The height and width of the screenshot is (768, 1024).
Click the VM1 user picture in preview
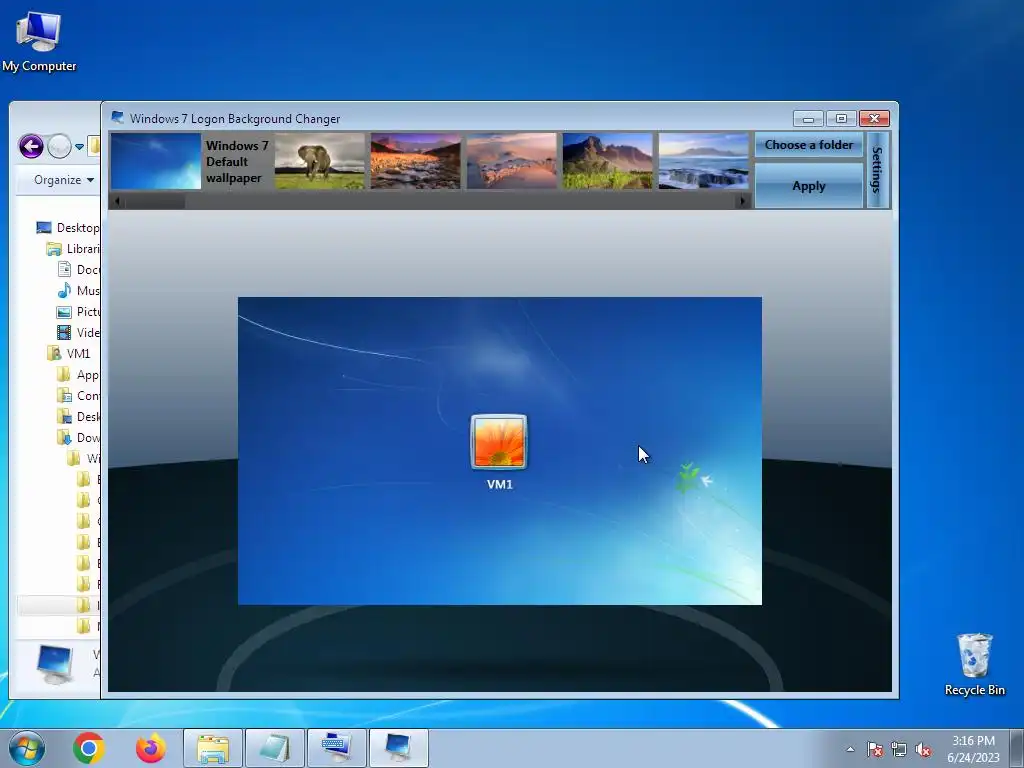click(499, 441)
